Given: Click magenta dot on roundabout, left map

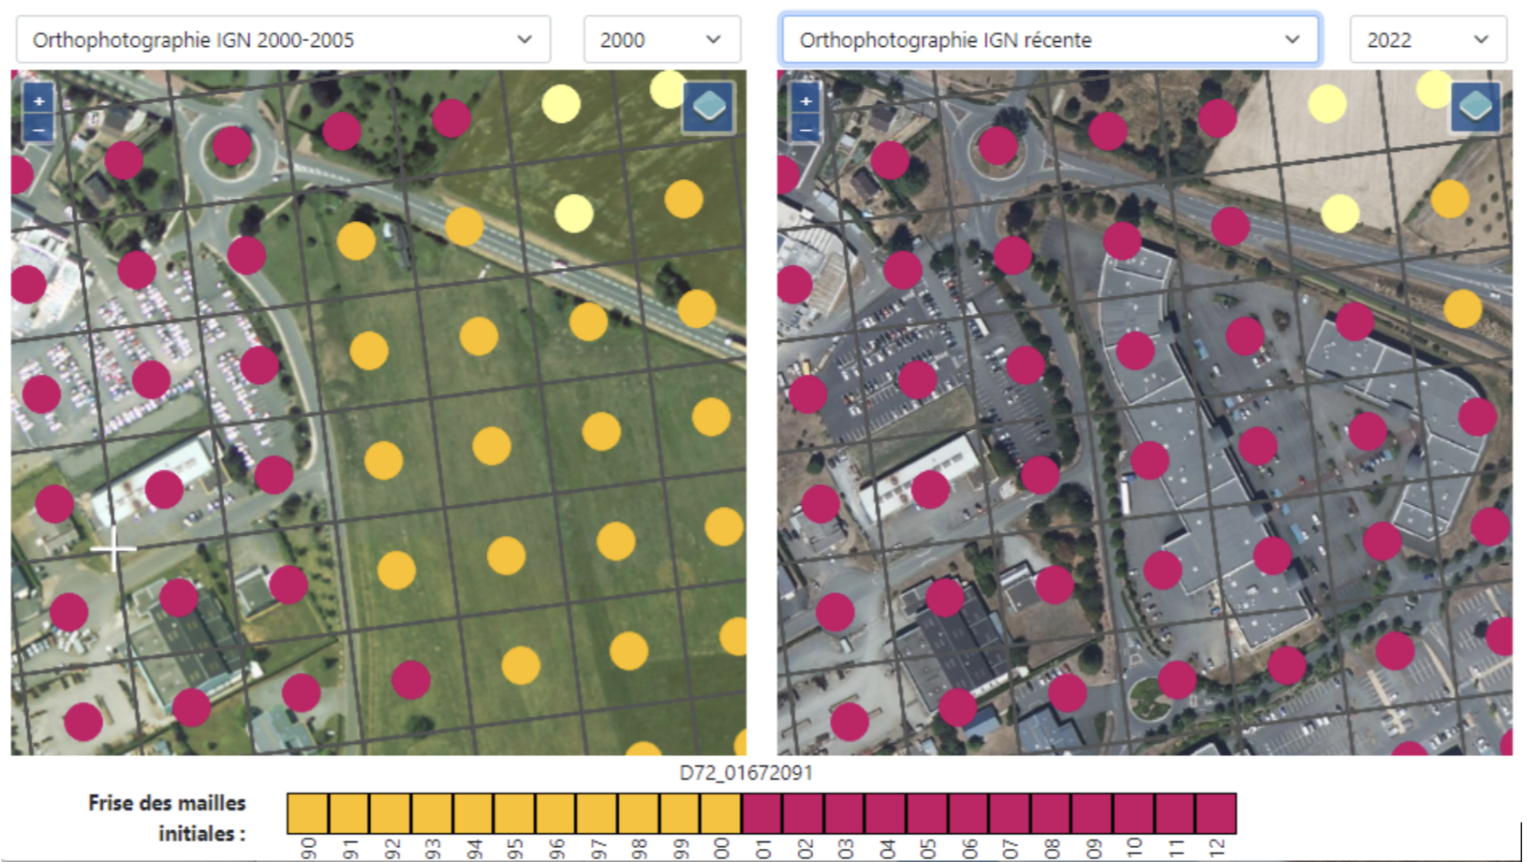Looking at the screenshot, I should pos(232,146).
